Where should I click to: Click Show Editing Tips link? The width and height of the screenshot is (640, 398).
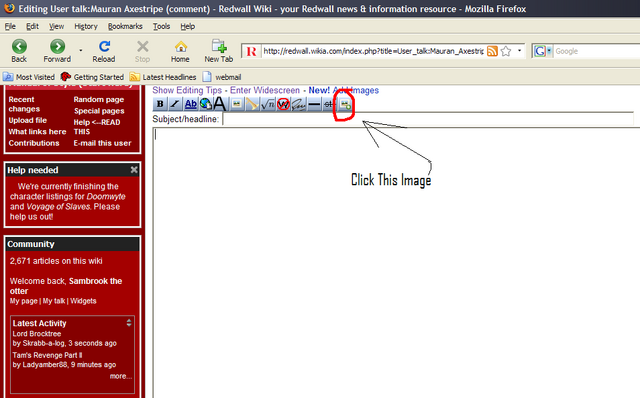click(187, 90)
